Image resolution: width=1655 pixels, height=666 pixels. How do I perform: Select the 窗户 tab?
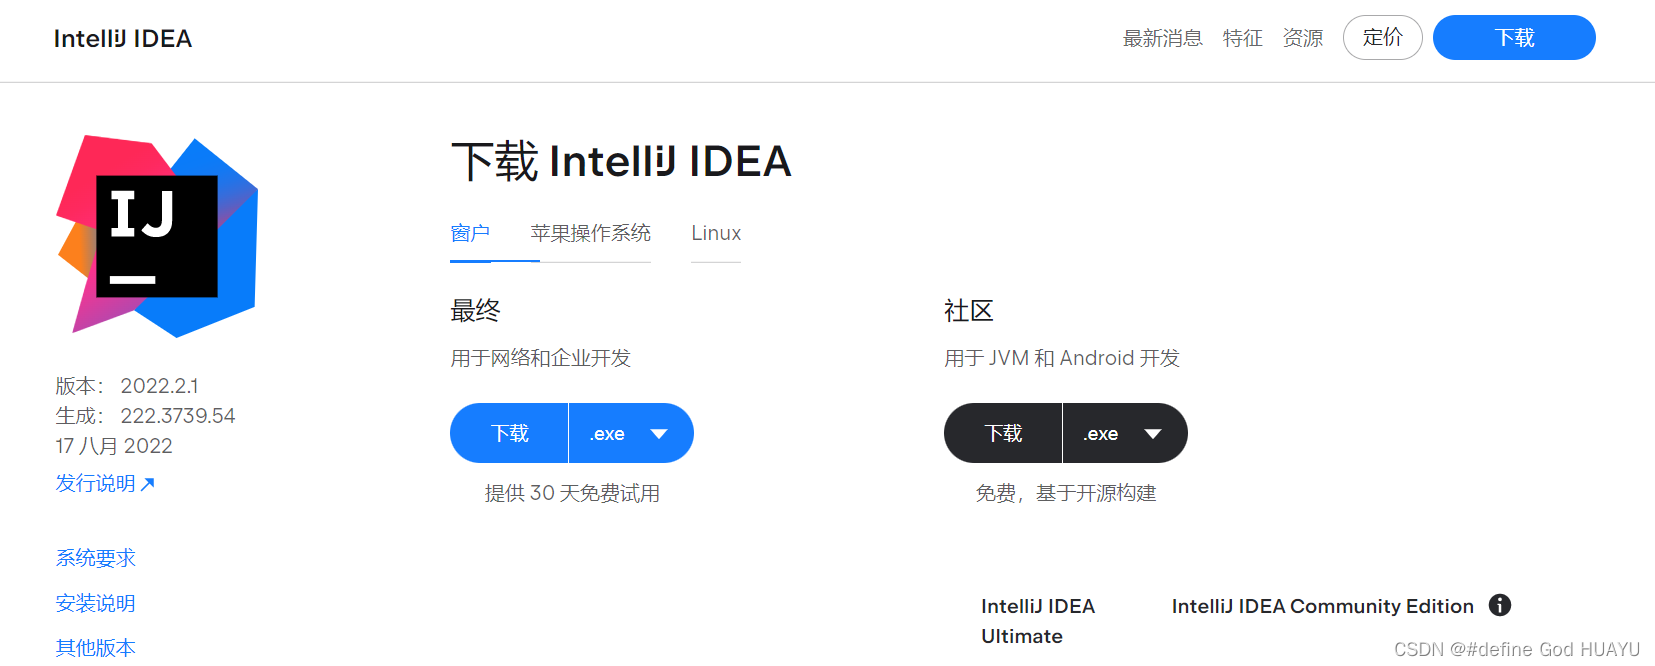(x=470, y=233)
